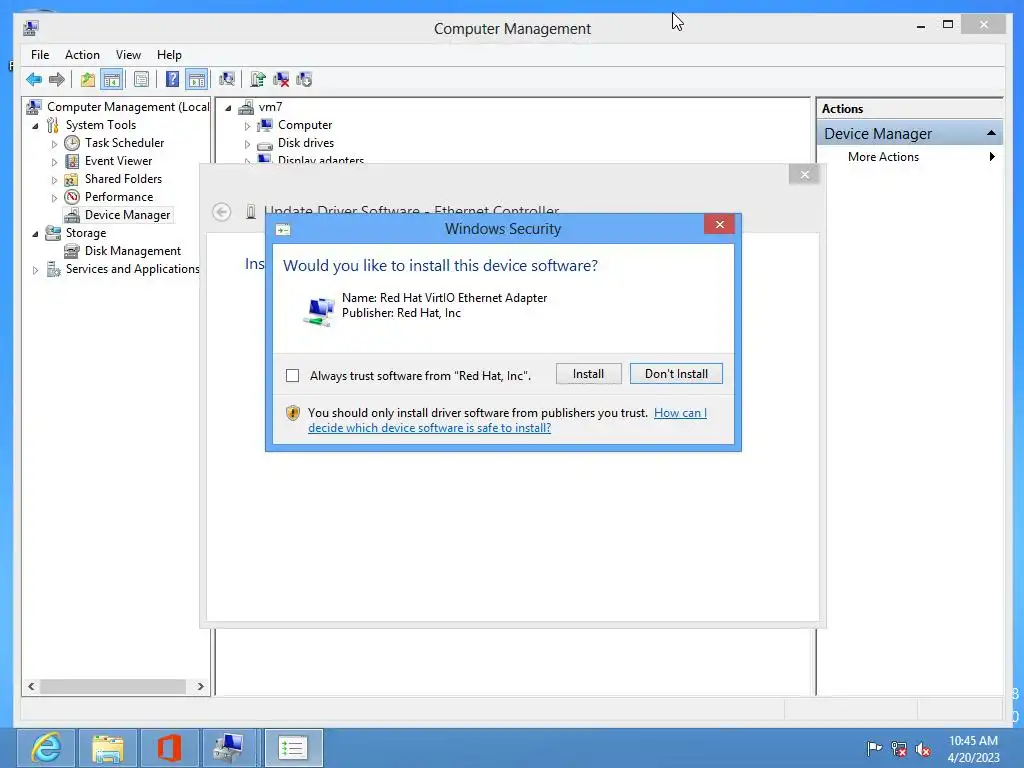Viewport: 1024px width, 768px height.
Task: Click More Actions in Actions pane
Action: pyautogui.click(x=883, y=157)
